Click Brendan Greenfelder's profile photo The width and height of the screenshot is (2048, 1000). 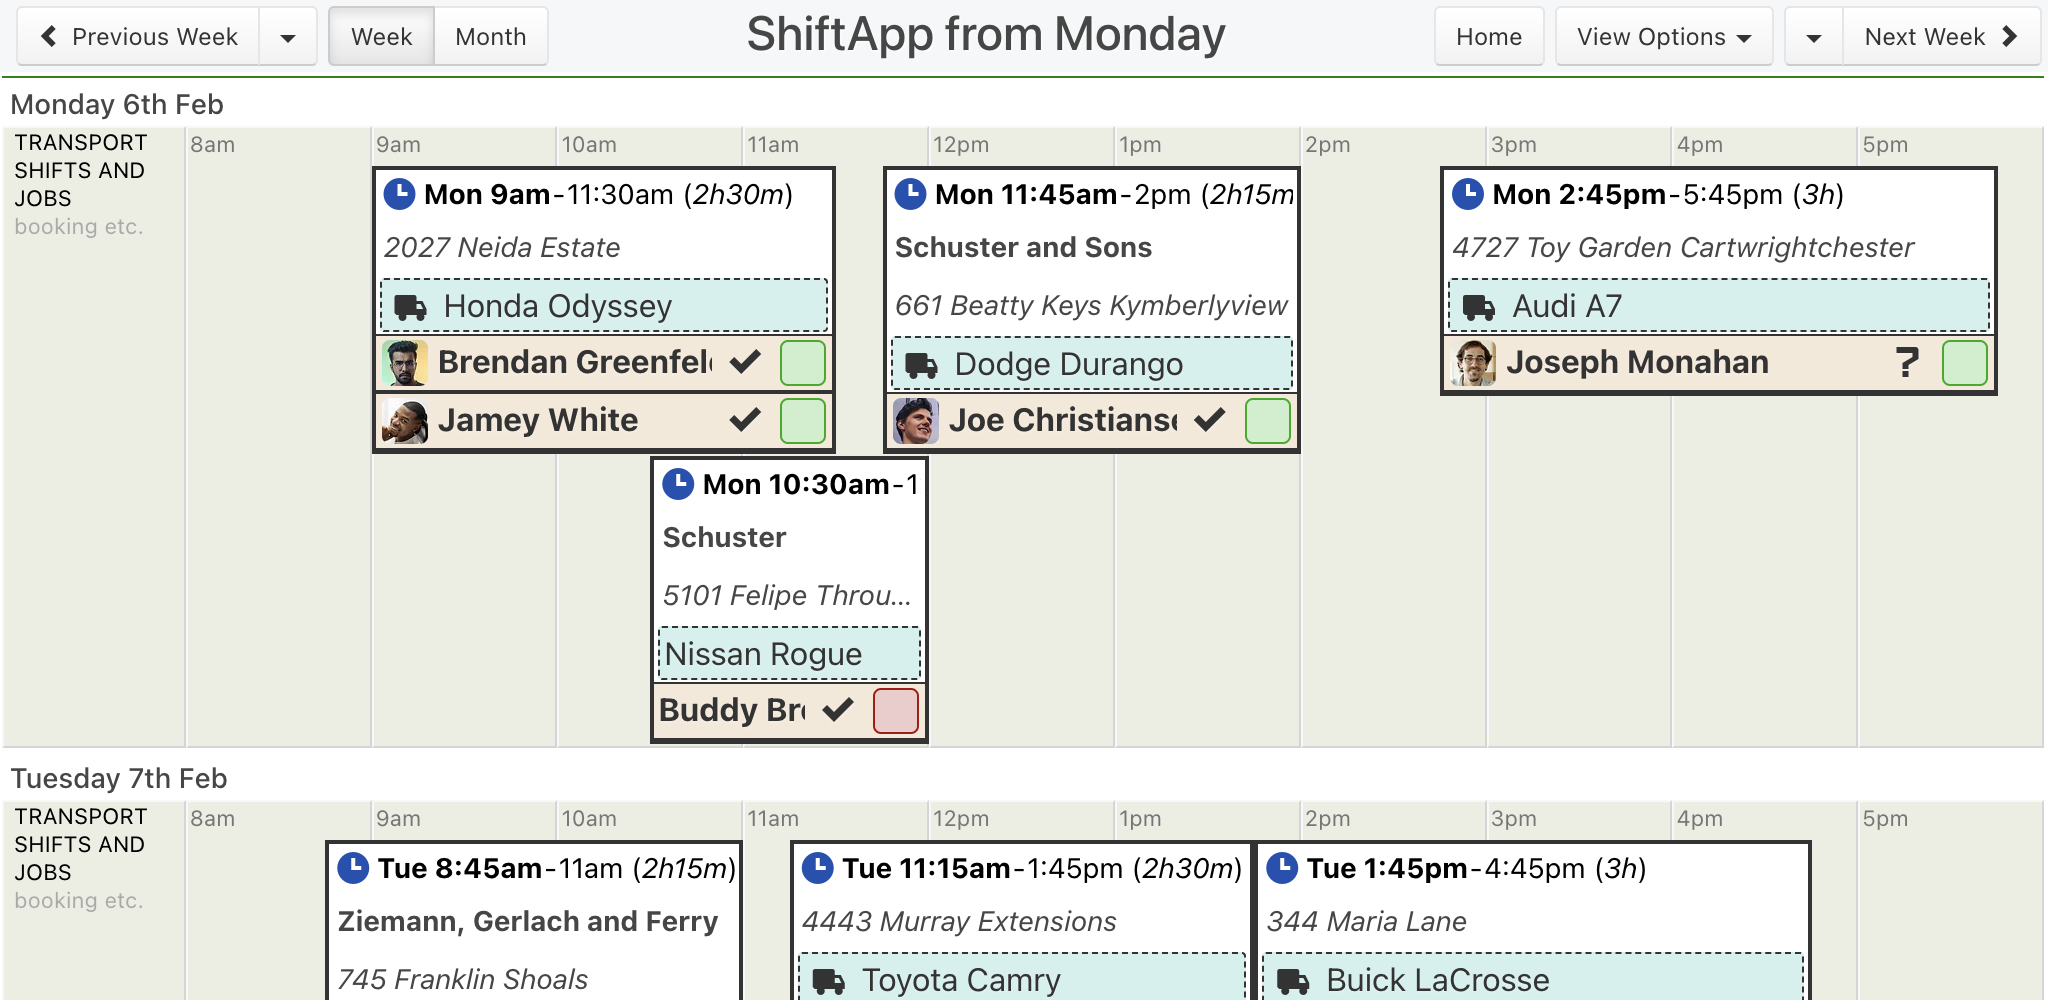(405, 363)
